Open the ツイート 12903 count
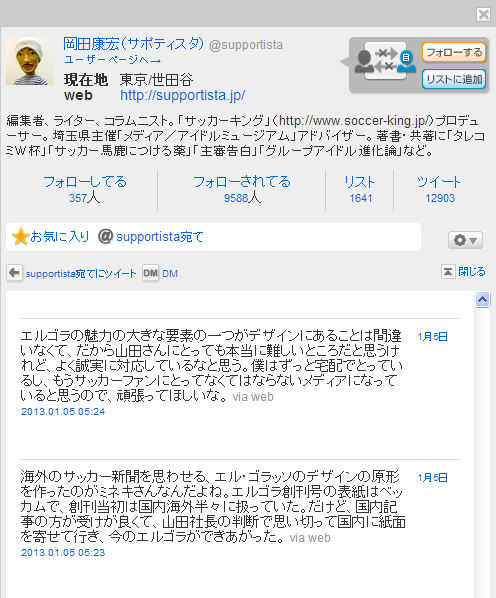 (x=439, y=190)
